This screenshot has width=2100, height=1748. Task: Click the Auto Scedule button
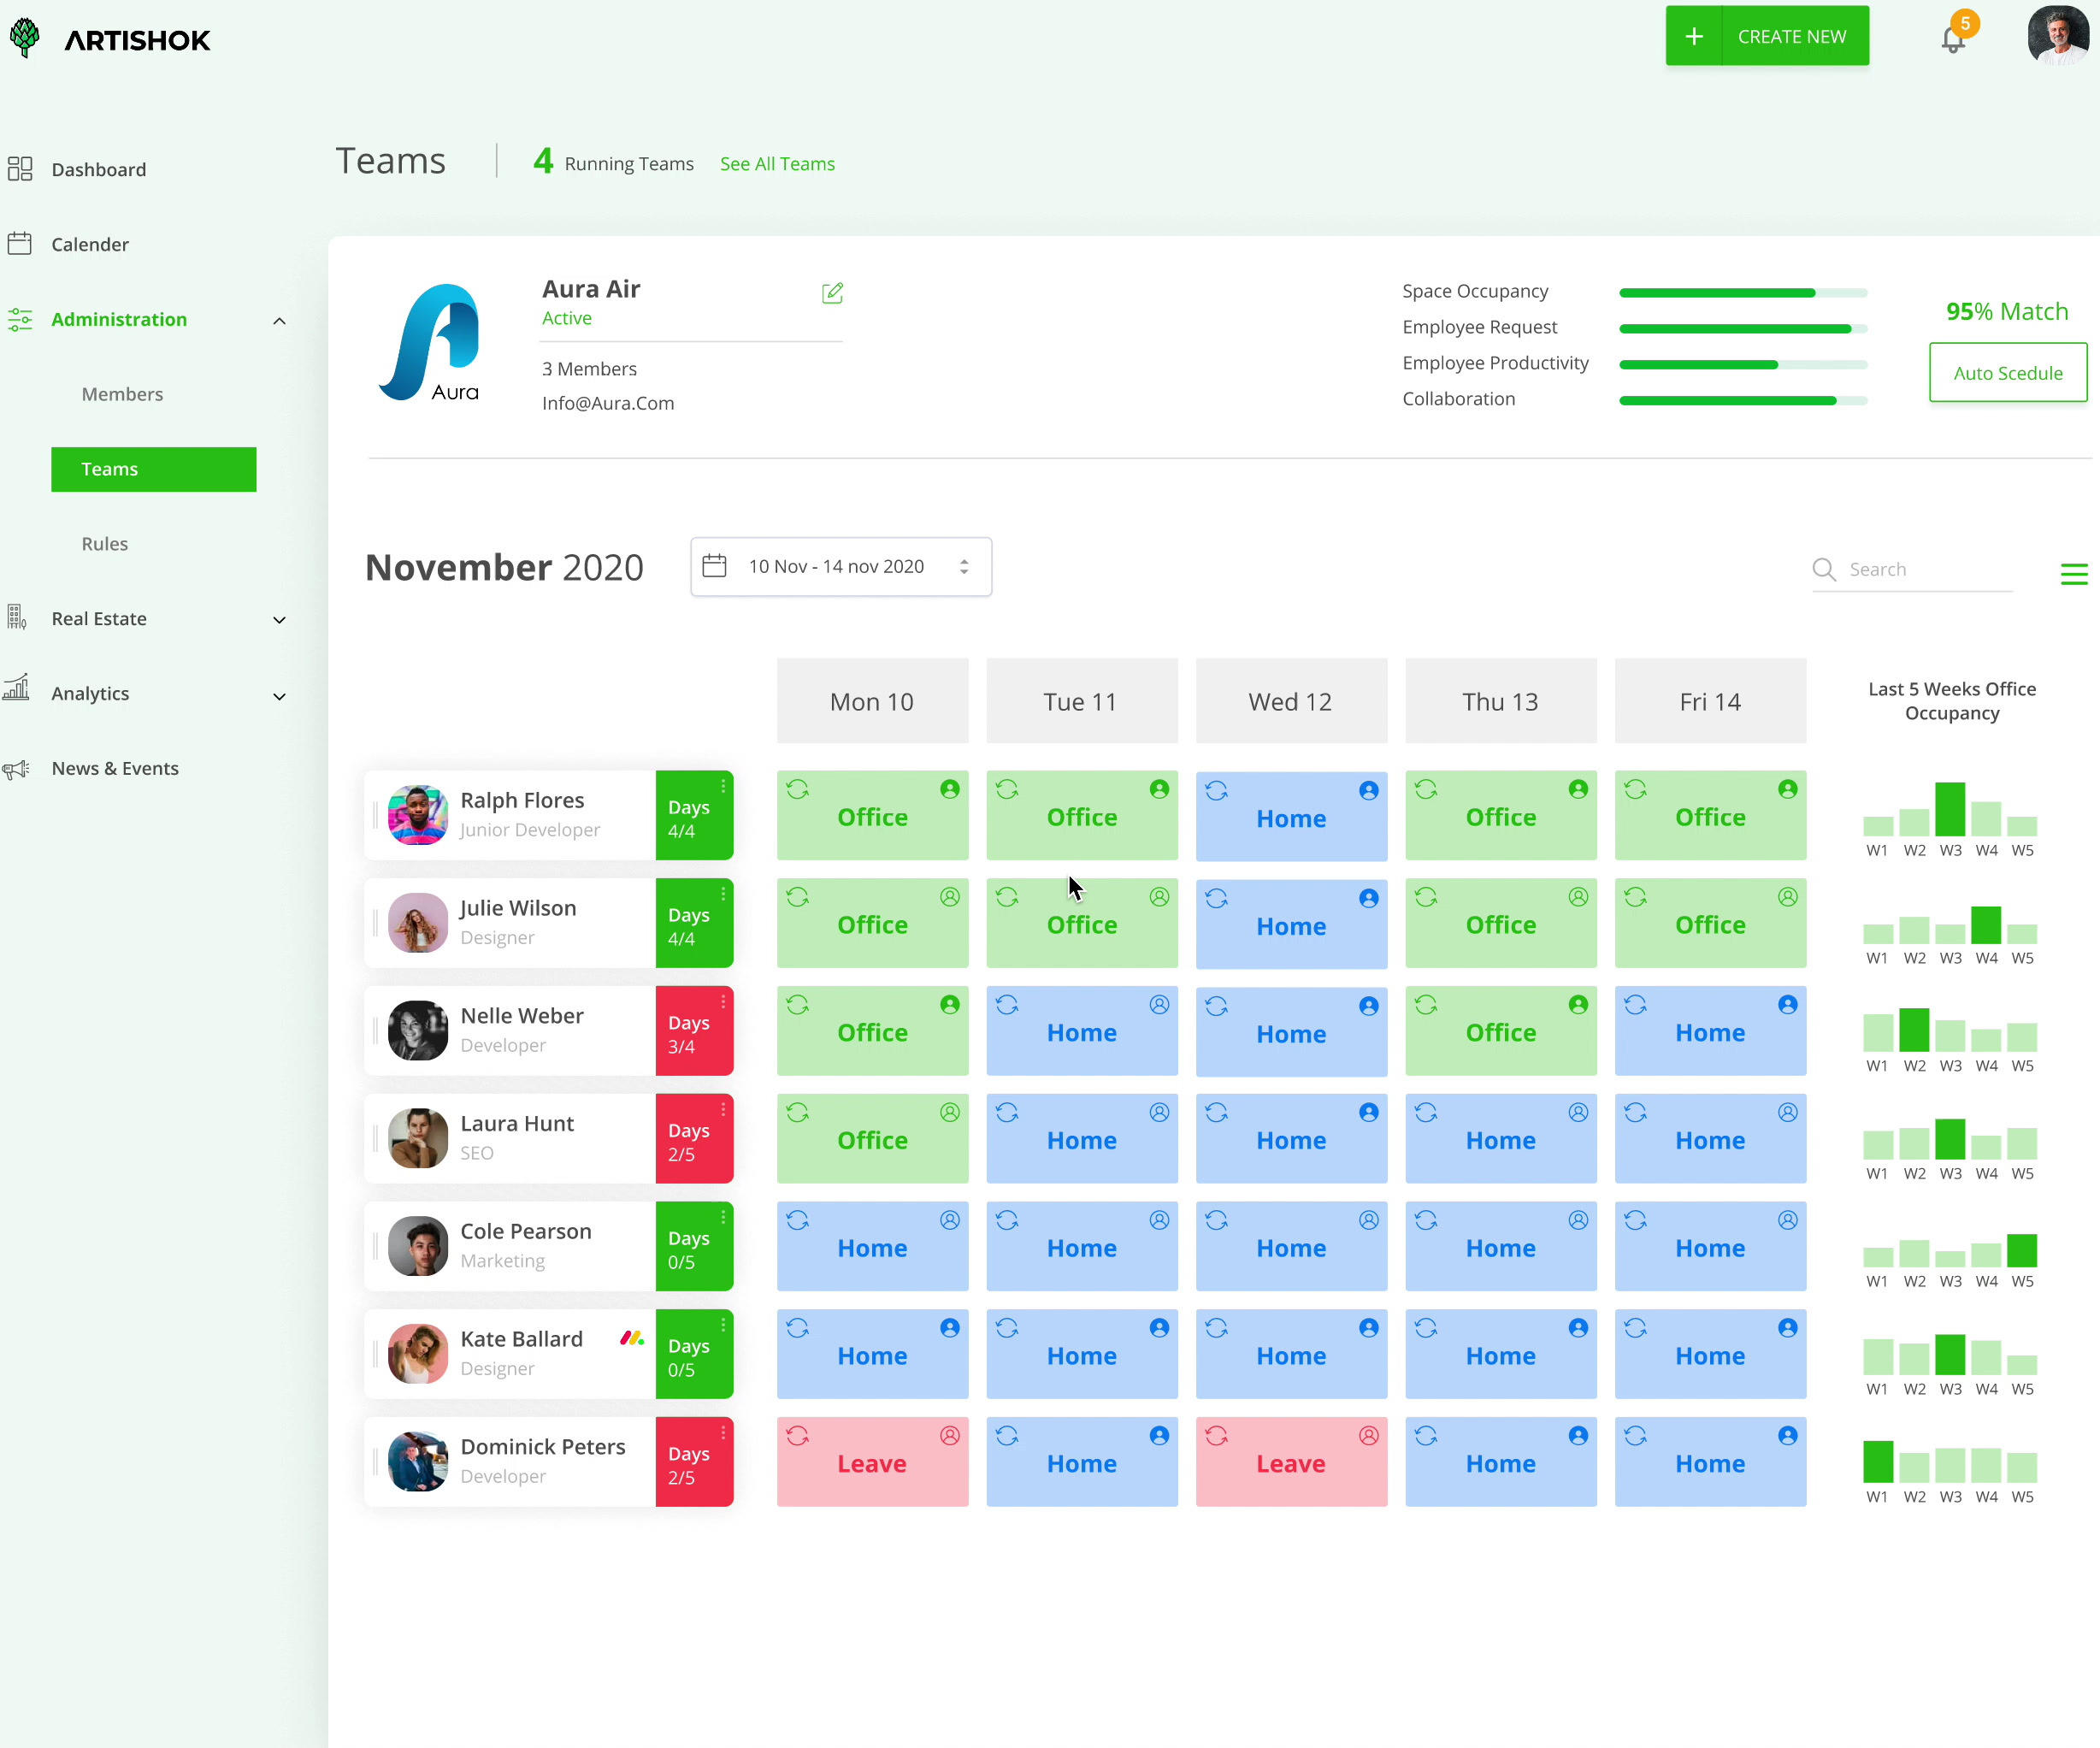(x=2008, y=373)
